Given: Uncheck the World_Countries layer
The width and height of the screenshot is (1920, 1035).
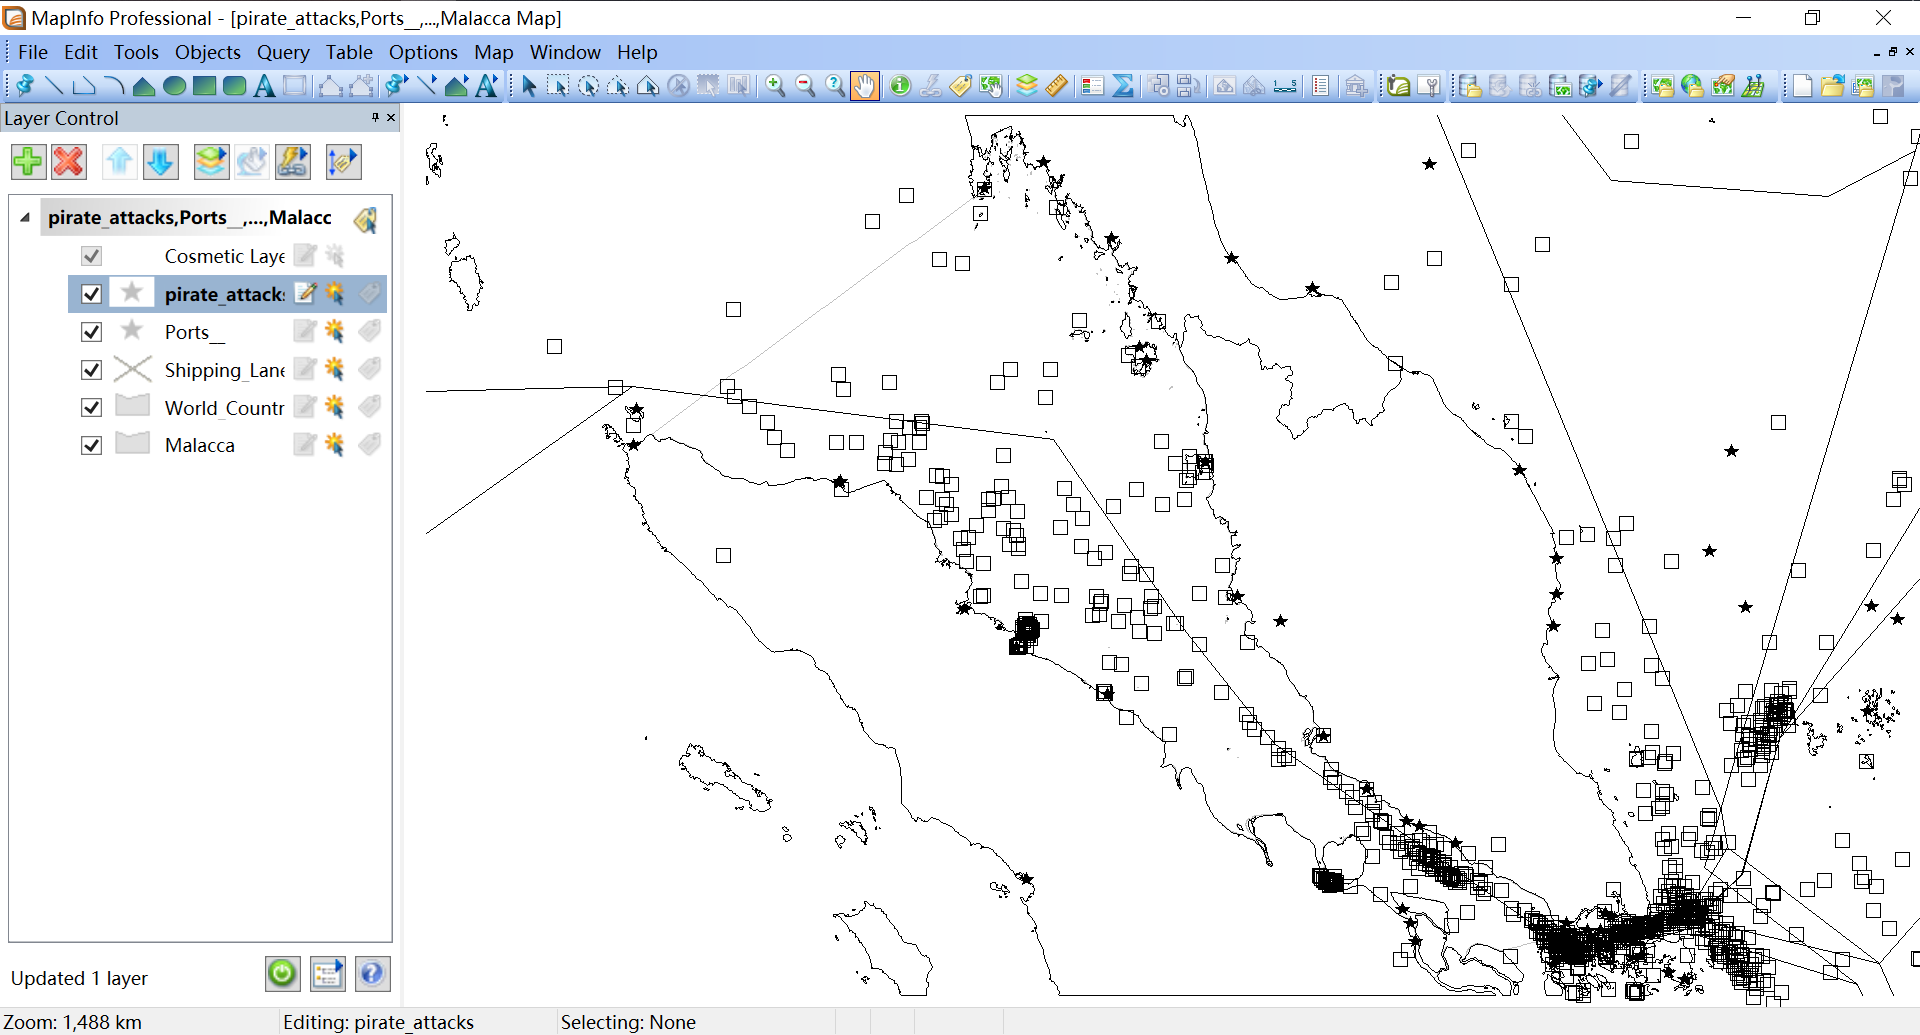Looking at the screenshot, I should coord(91,407).
